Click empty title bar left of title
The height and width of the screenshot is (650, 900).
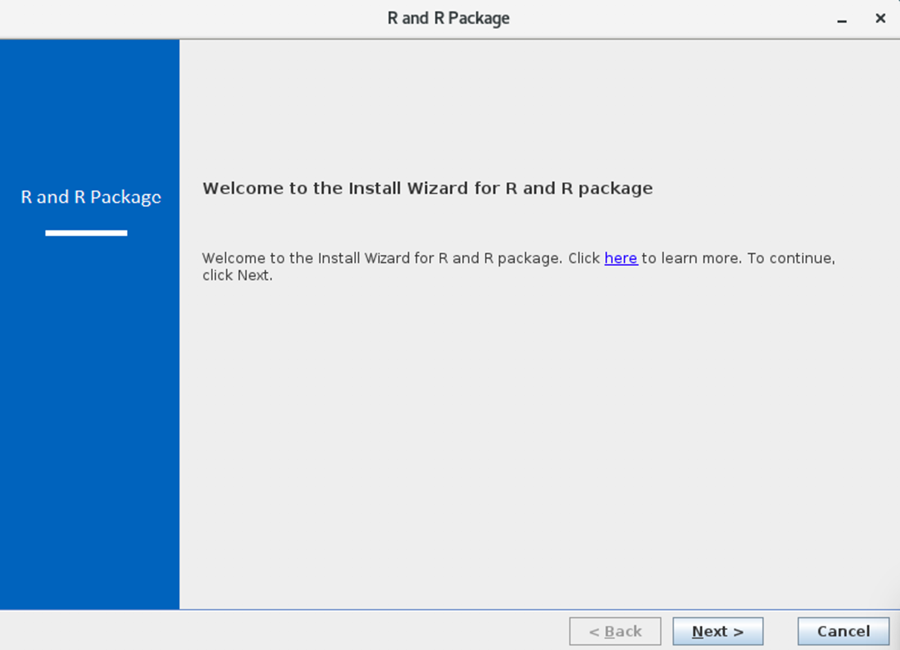[x=200, y=19]
